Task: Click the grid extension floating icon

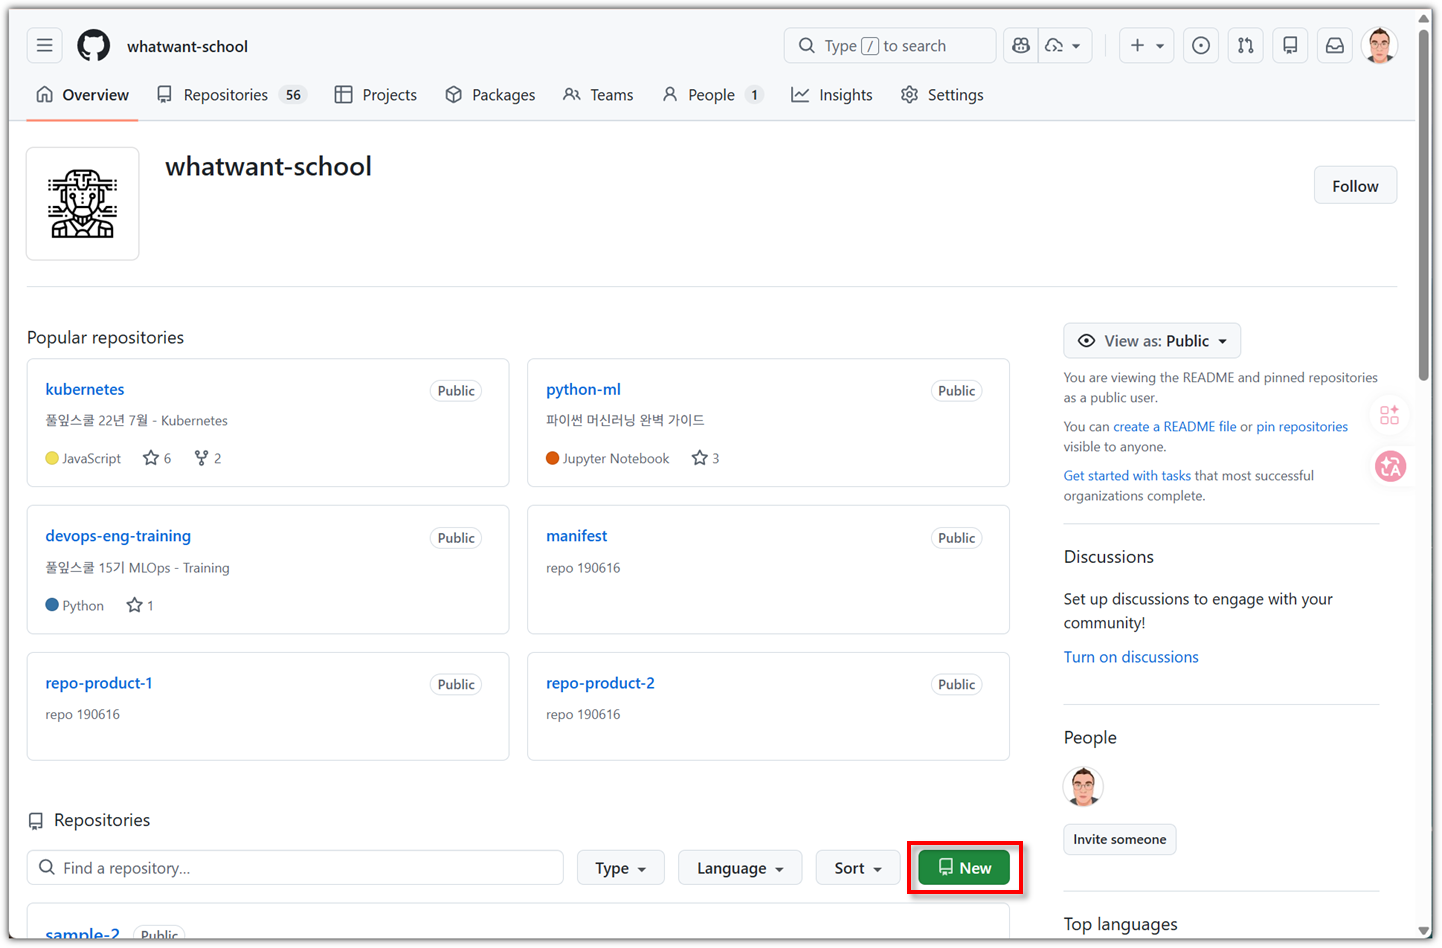Action: pos(1390,415)
